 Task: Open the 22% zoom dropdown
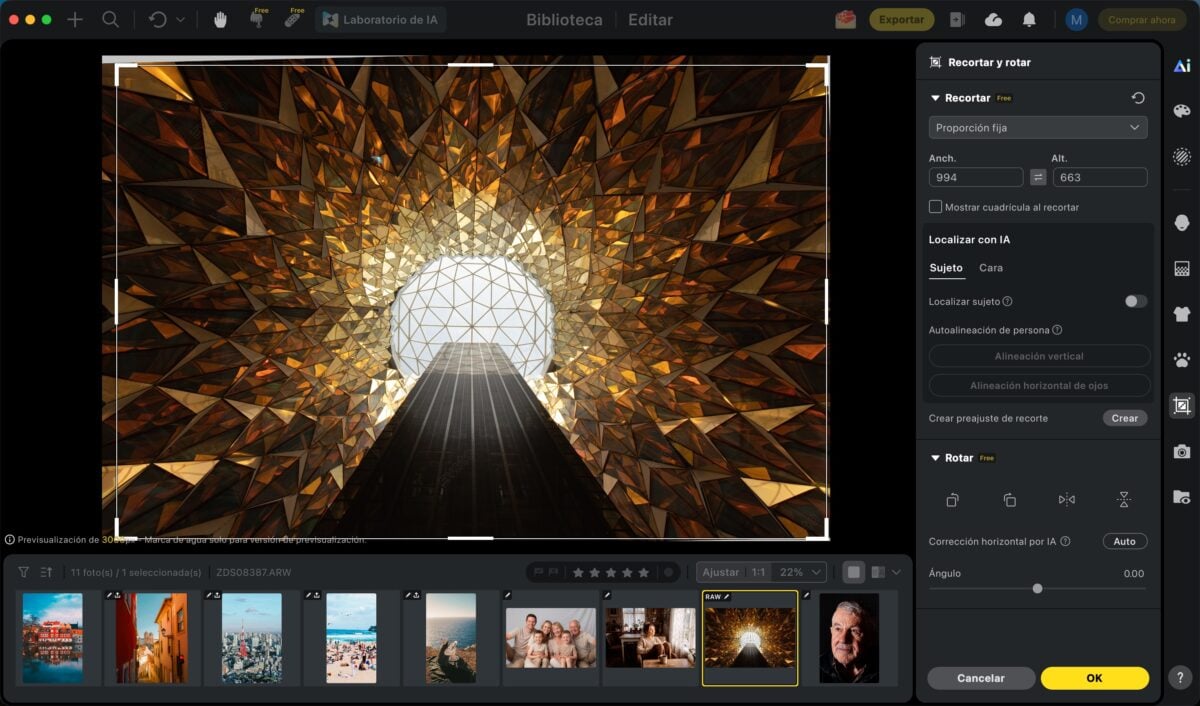pyautogui.click(x=801, y=572)
